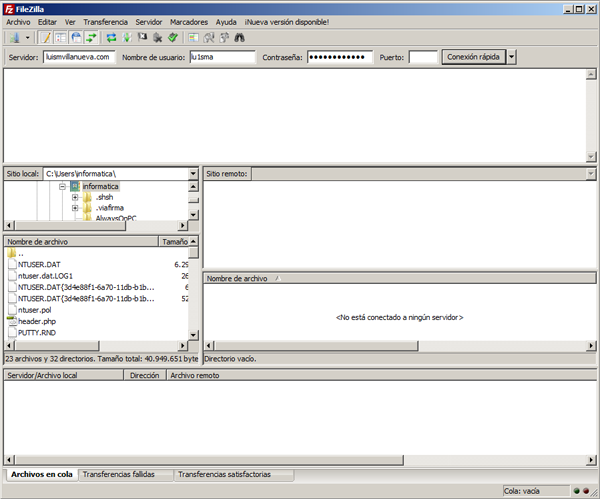Open filename filters dialog icon

[x=193, y=38]
